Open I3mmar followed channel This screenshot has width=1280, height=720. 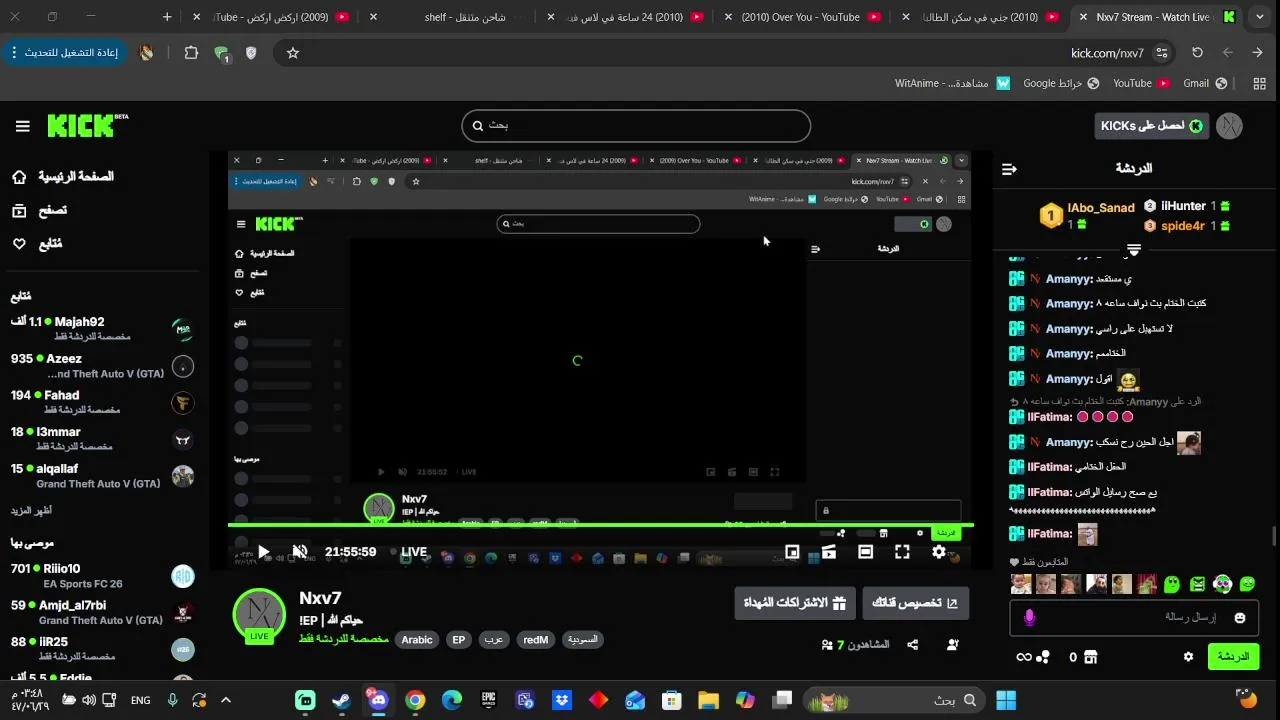[100, 439]
